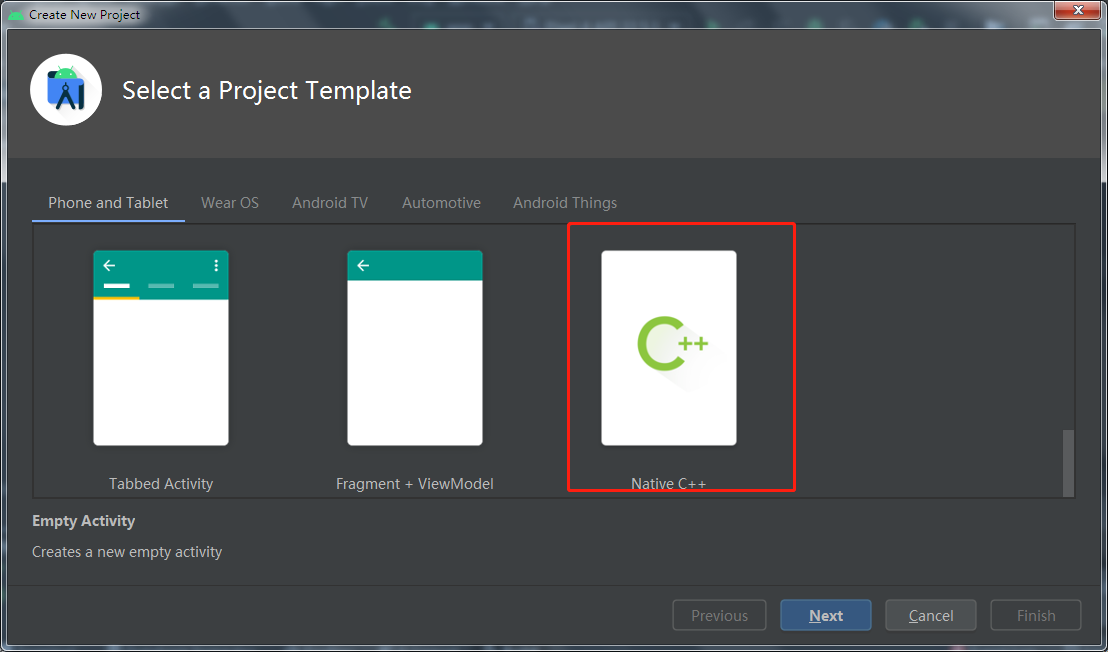Click the Native C++ label

[668, 484]
